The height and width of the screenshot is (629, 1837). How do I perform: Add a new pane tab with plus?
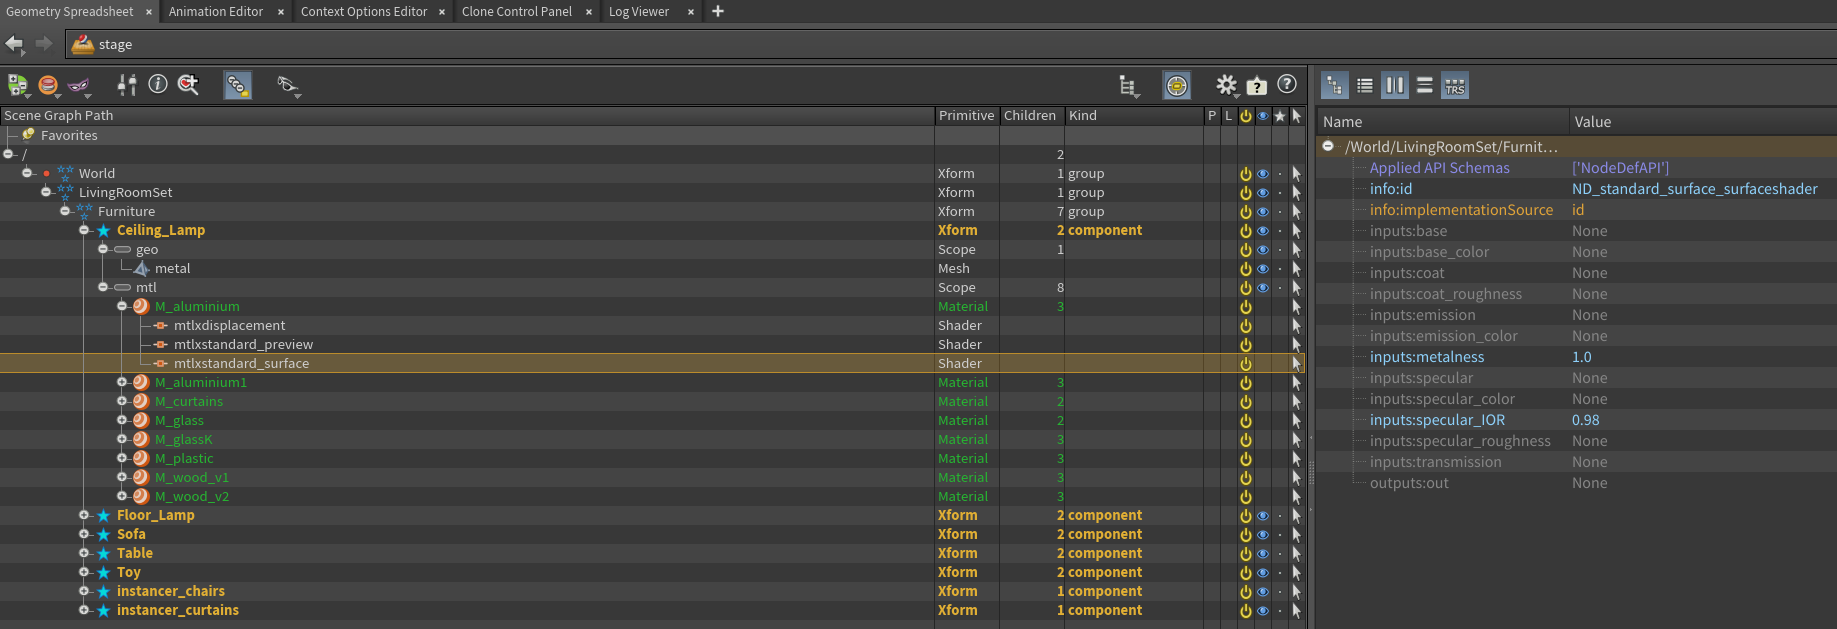[717, 11]
